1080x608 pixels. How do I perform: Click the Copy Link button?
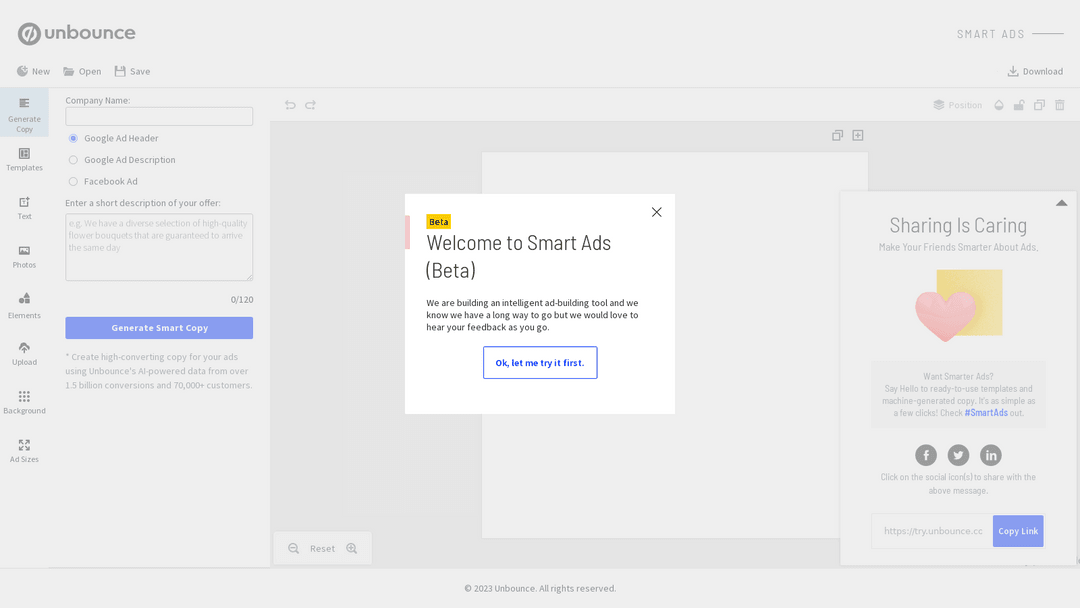point(1018,531)
